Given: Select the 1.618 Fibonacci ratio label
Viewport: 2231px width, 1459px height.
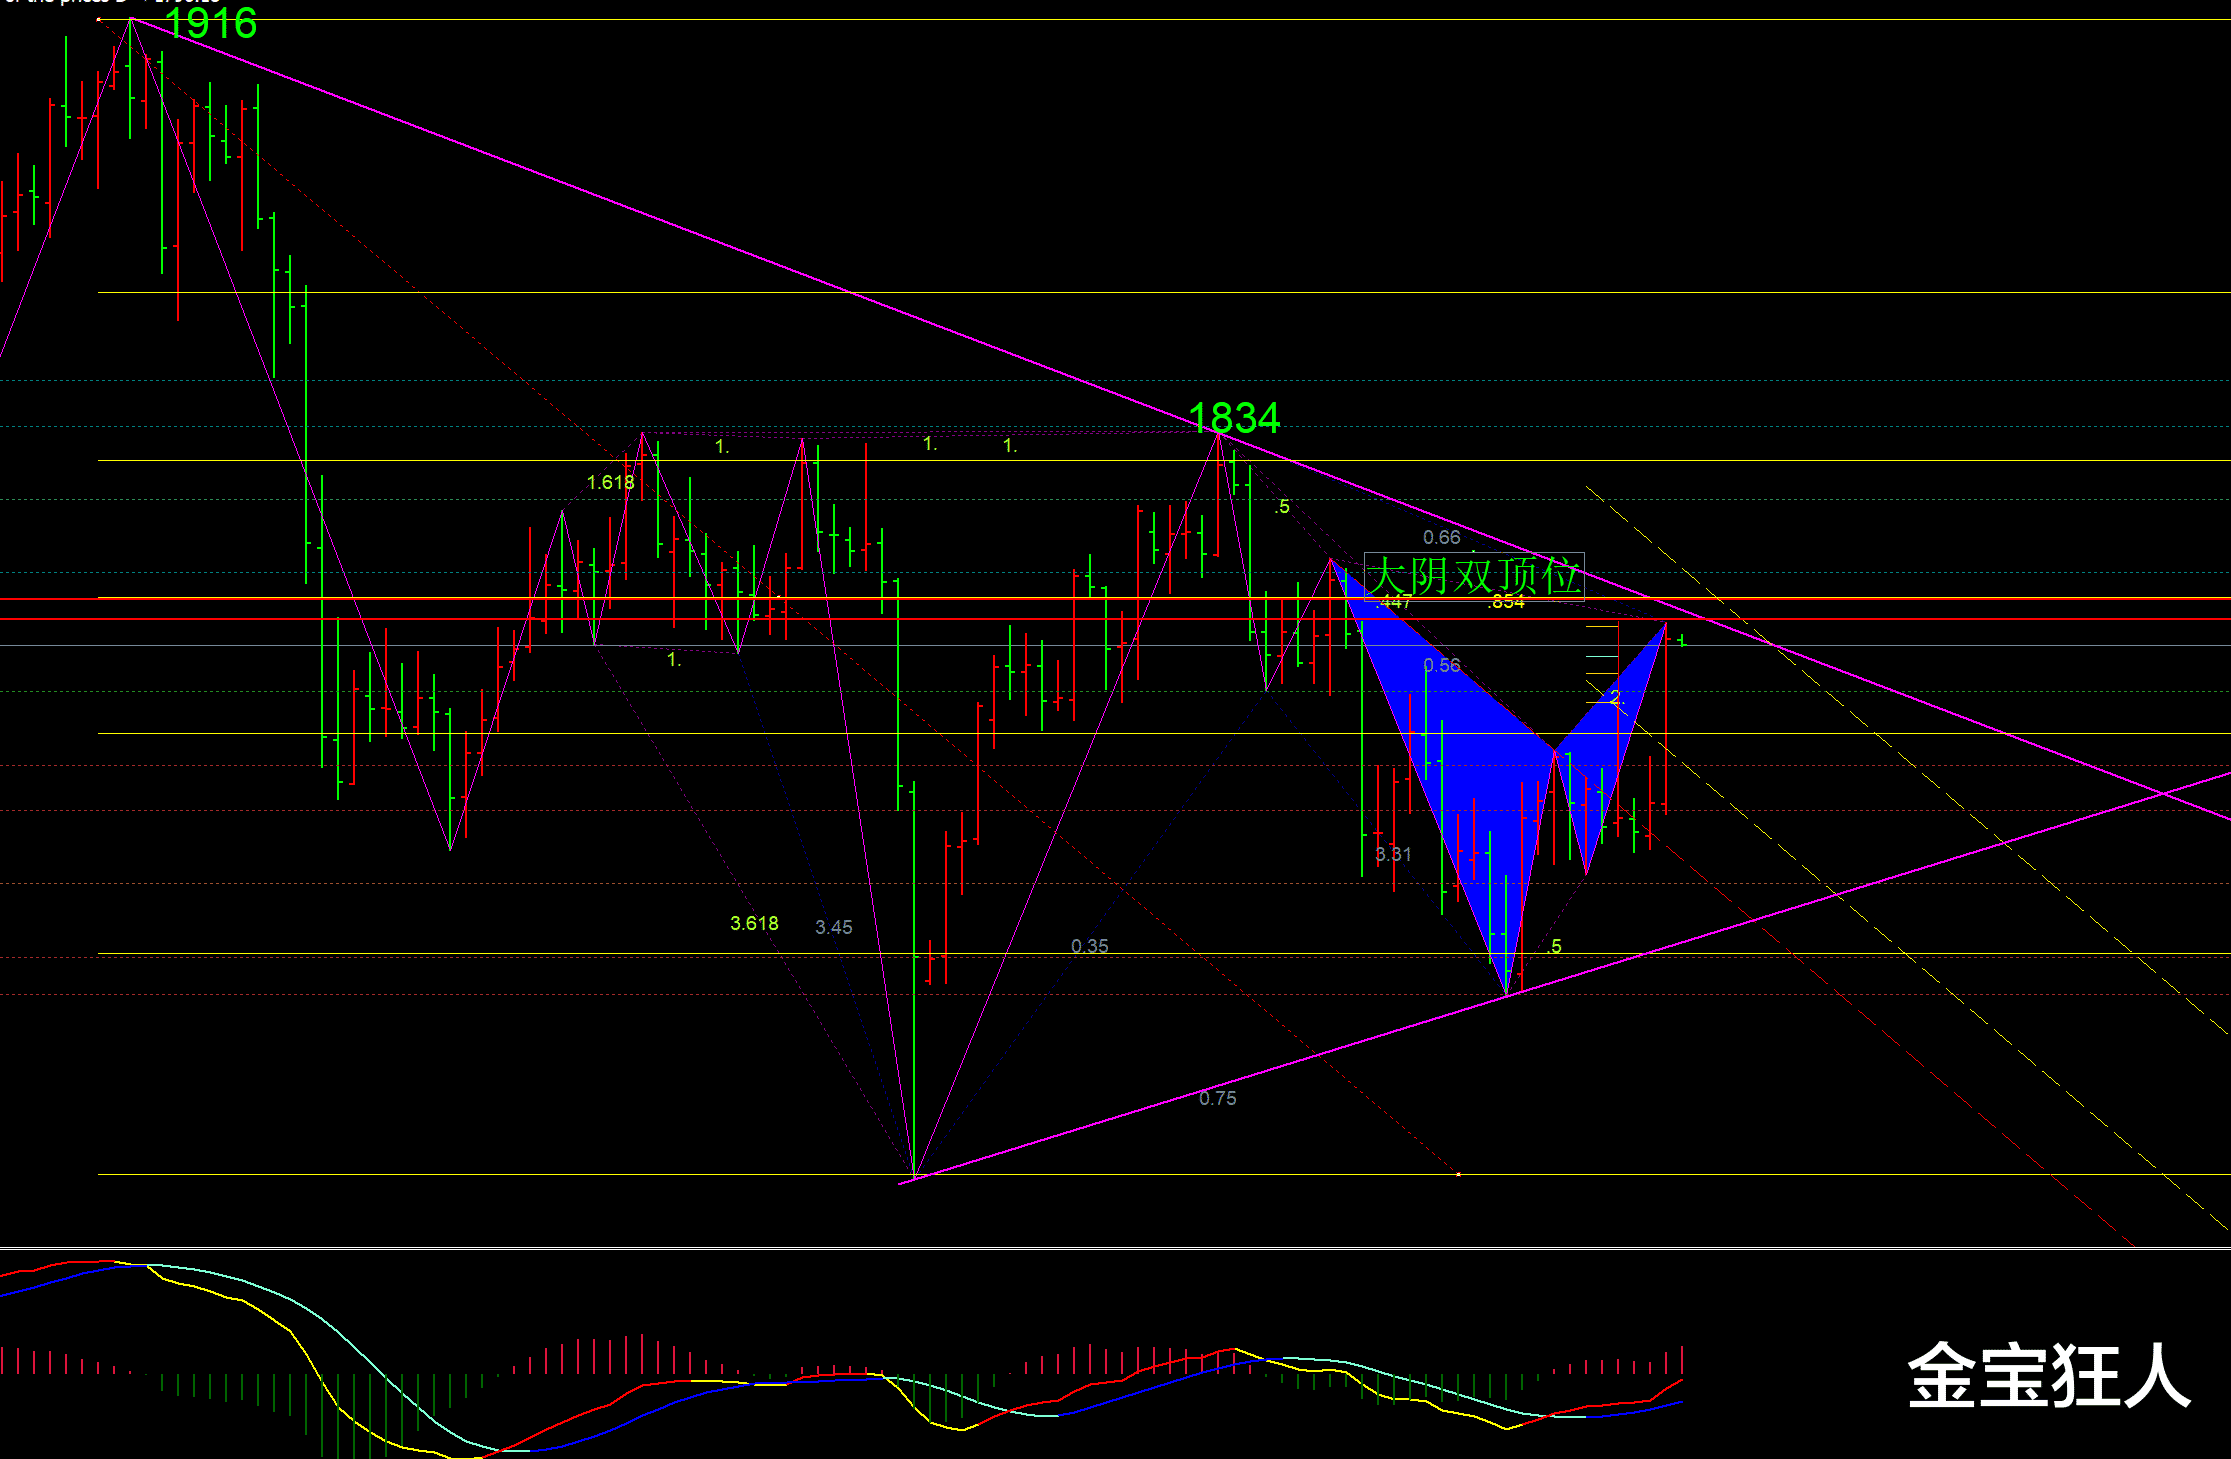Looking at the screenshot, I should (x=610, y=483).
